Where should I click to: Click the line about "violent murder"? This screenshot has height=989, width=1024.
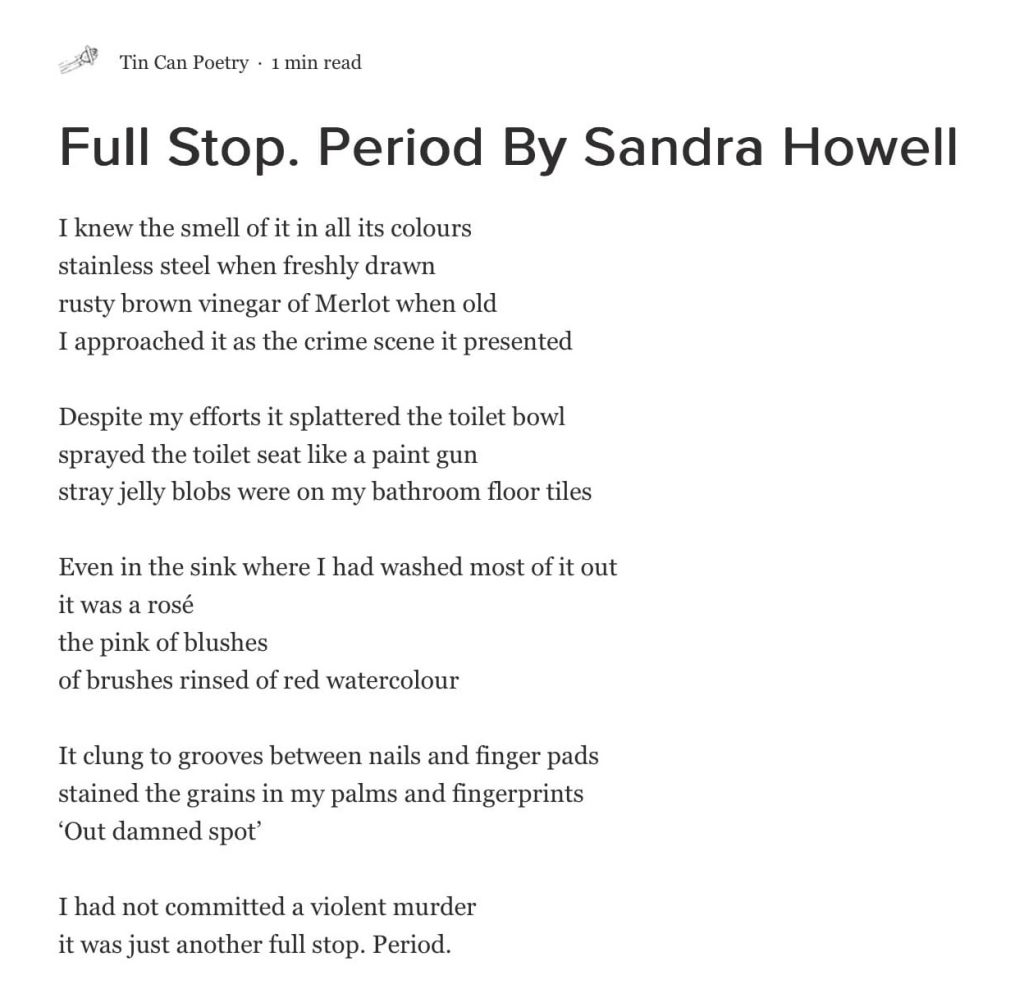click(x=267, y=907)
